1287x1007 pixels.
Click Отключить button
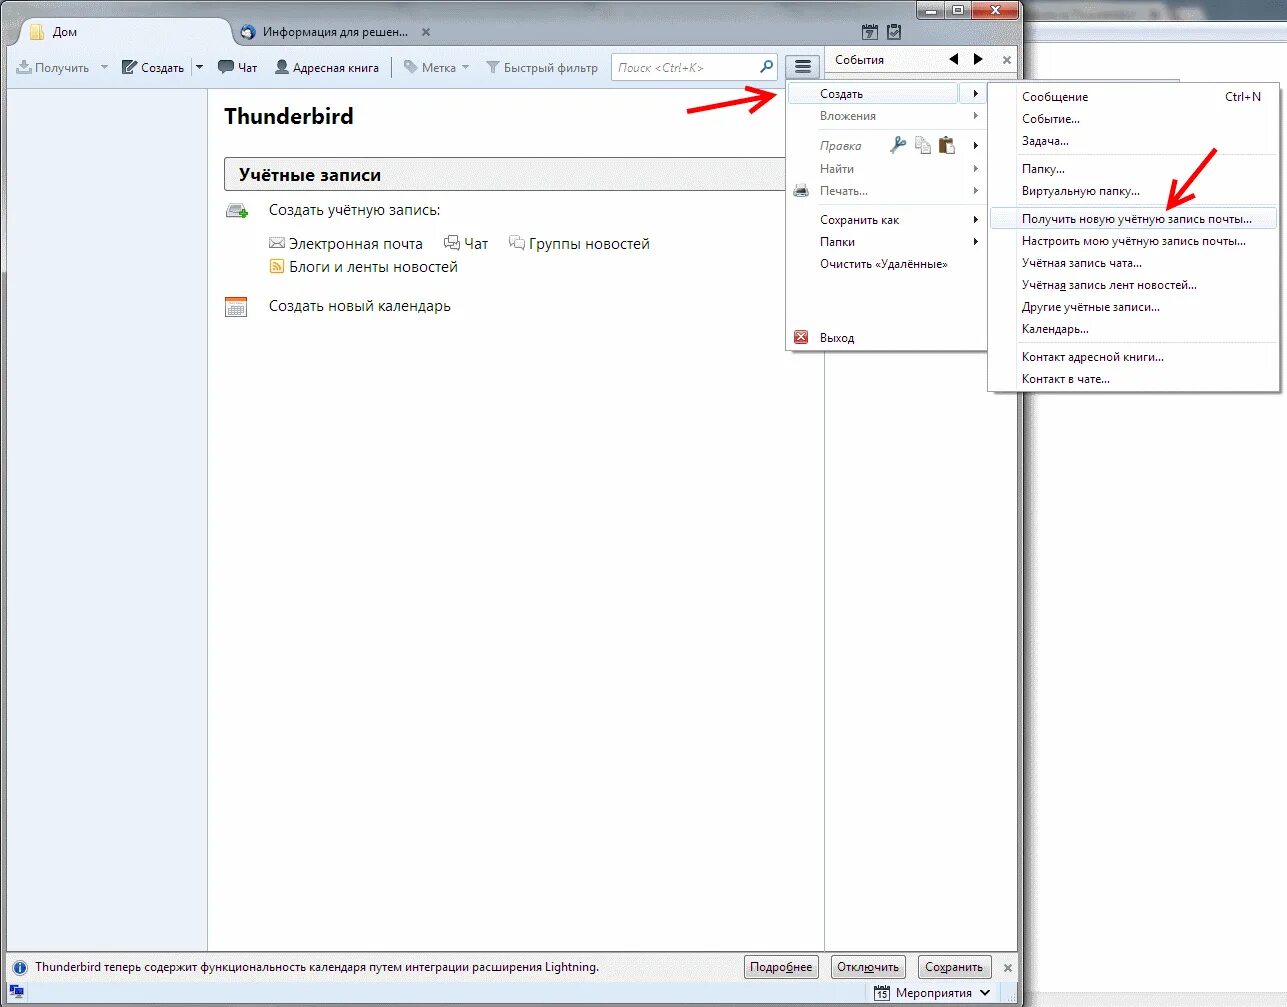(x=868, y=967)
